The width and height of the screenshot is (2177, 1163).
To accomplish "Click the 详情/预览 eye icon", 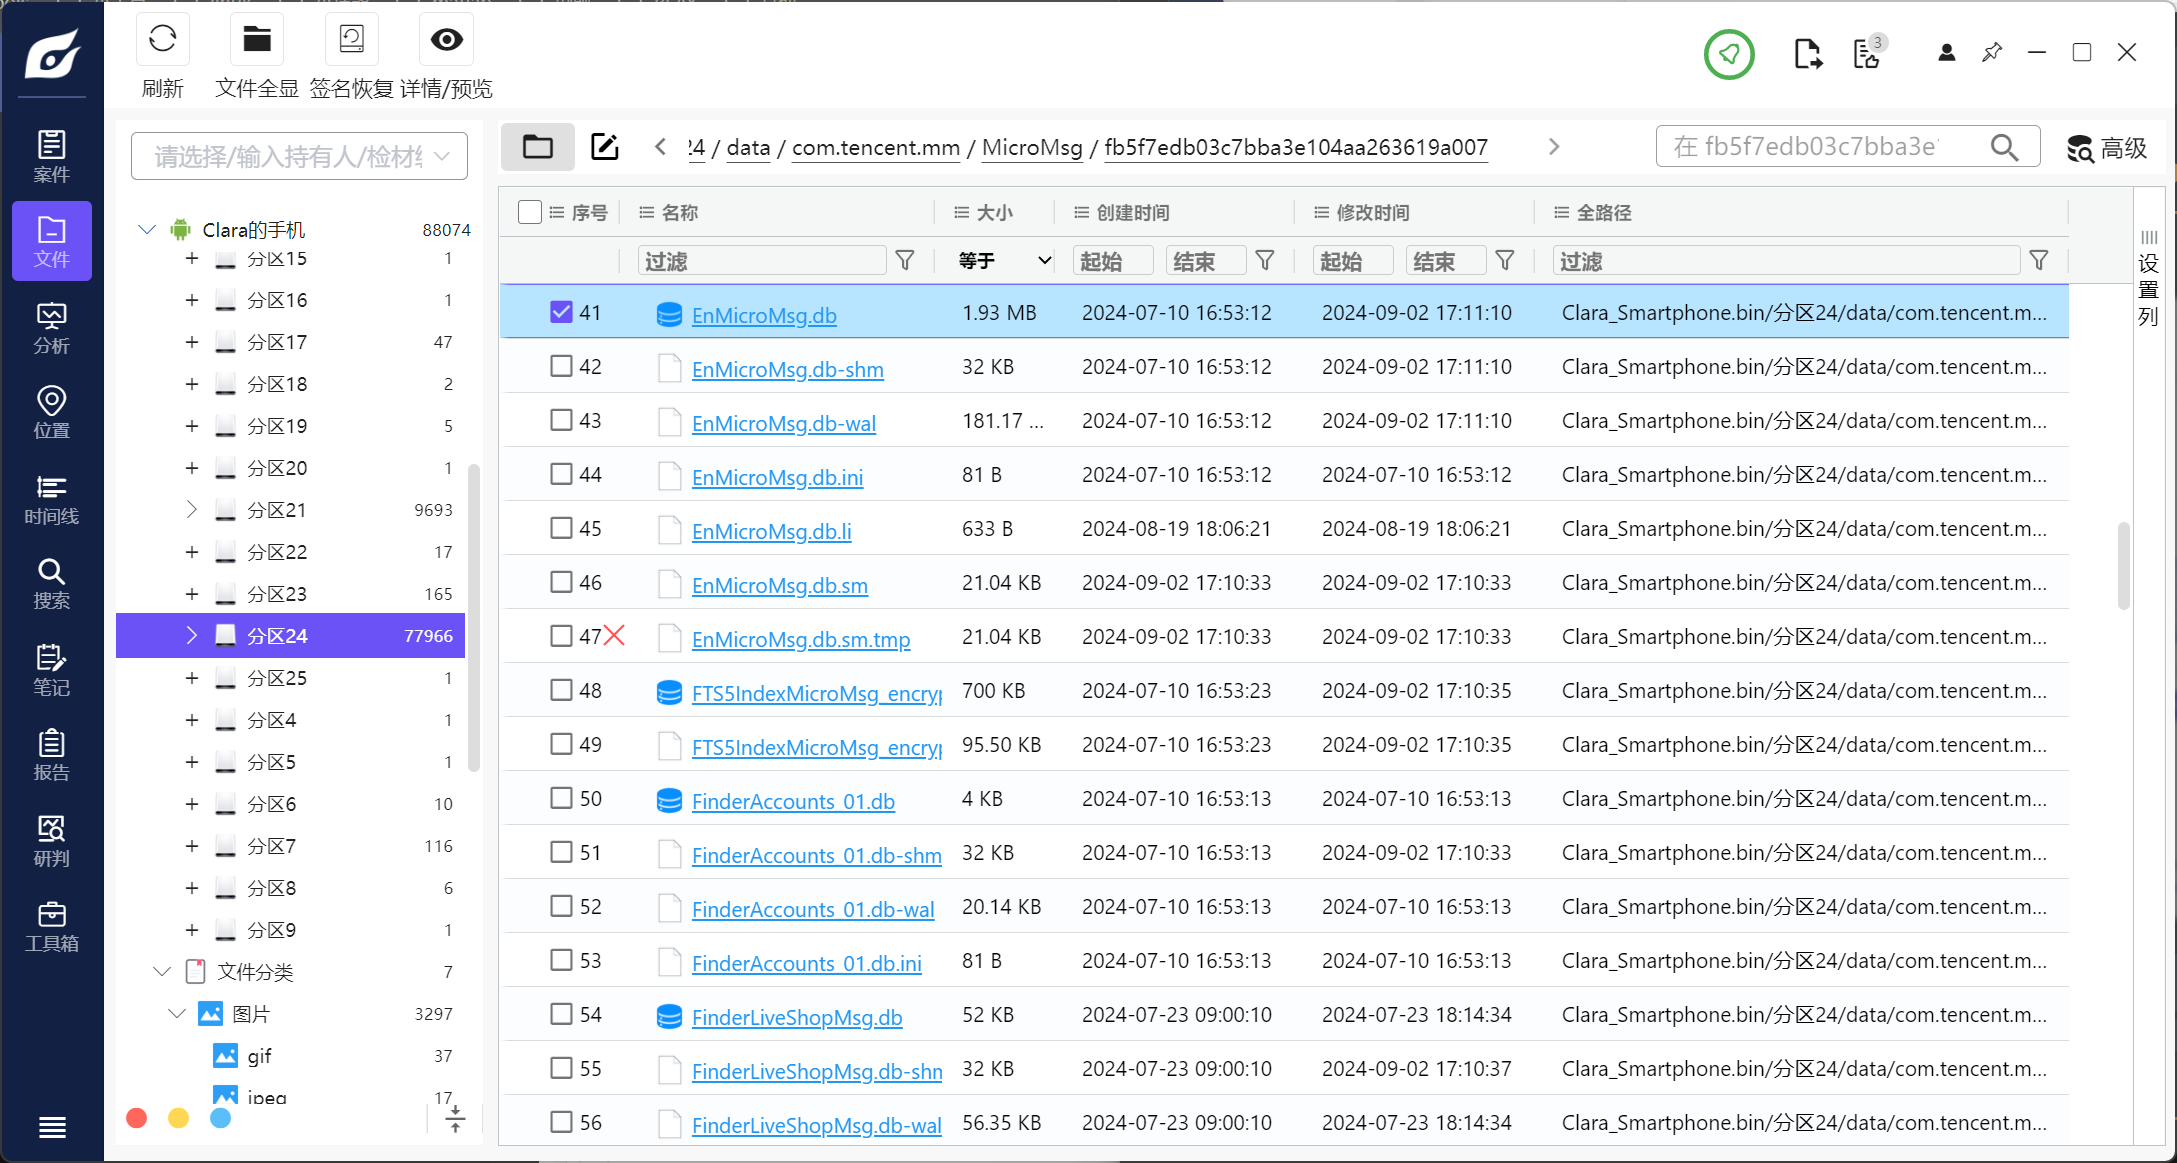I will pyautogui.click(x=446, y=40).
